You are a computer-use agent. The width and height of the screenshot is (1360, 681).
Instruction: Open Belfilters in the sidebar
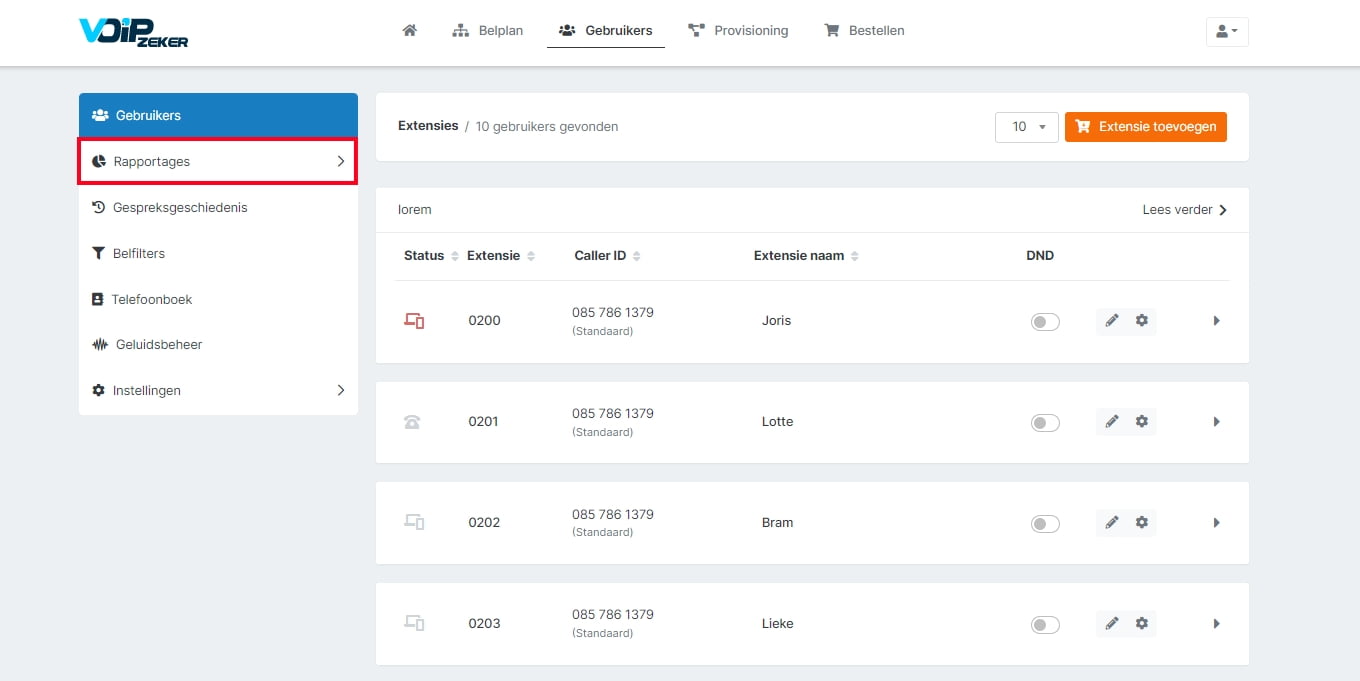click(x=218, y=253)
